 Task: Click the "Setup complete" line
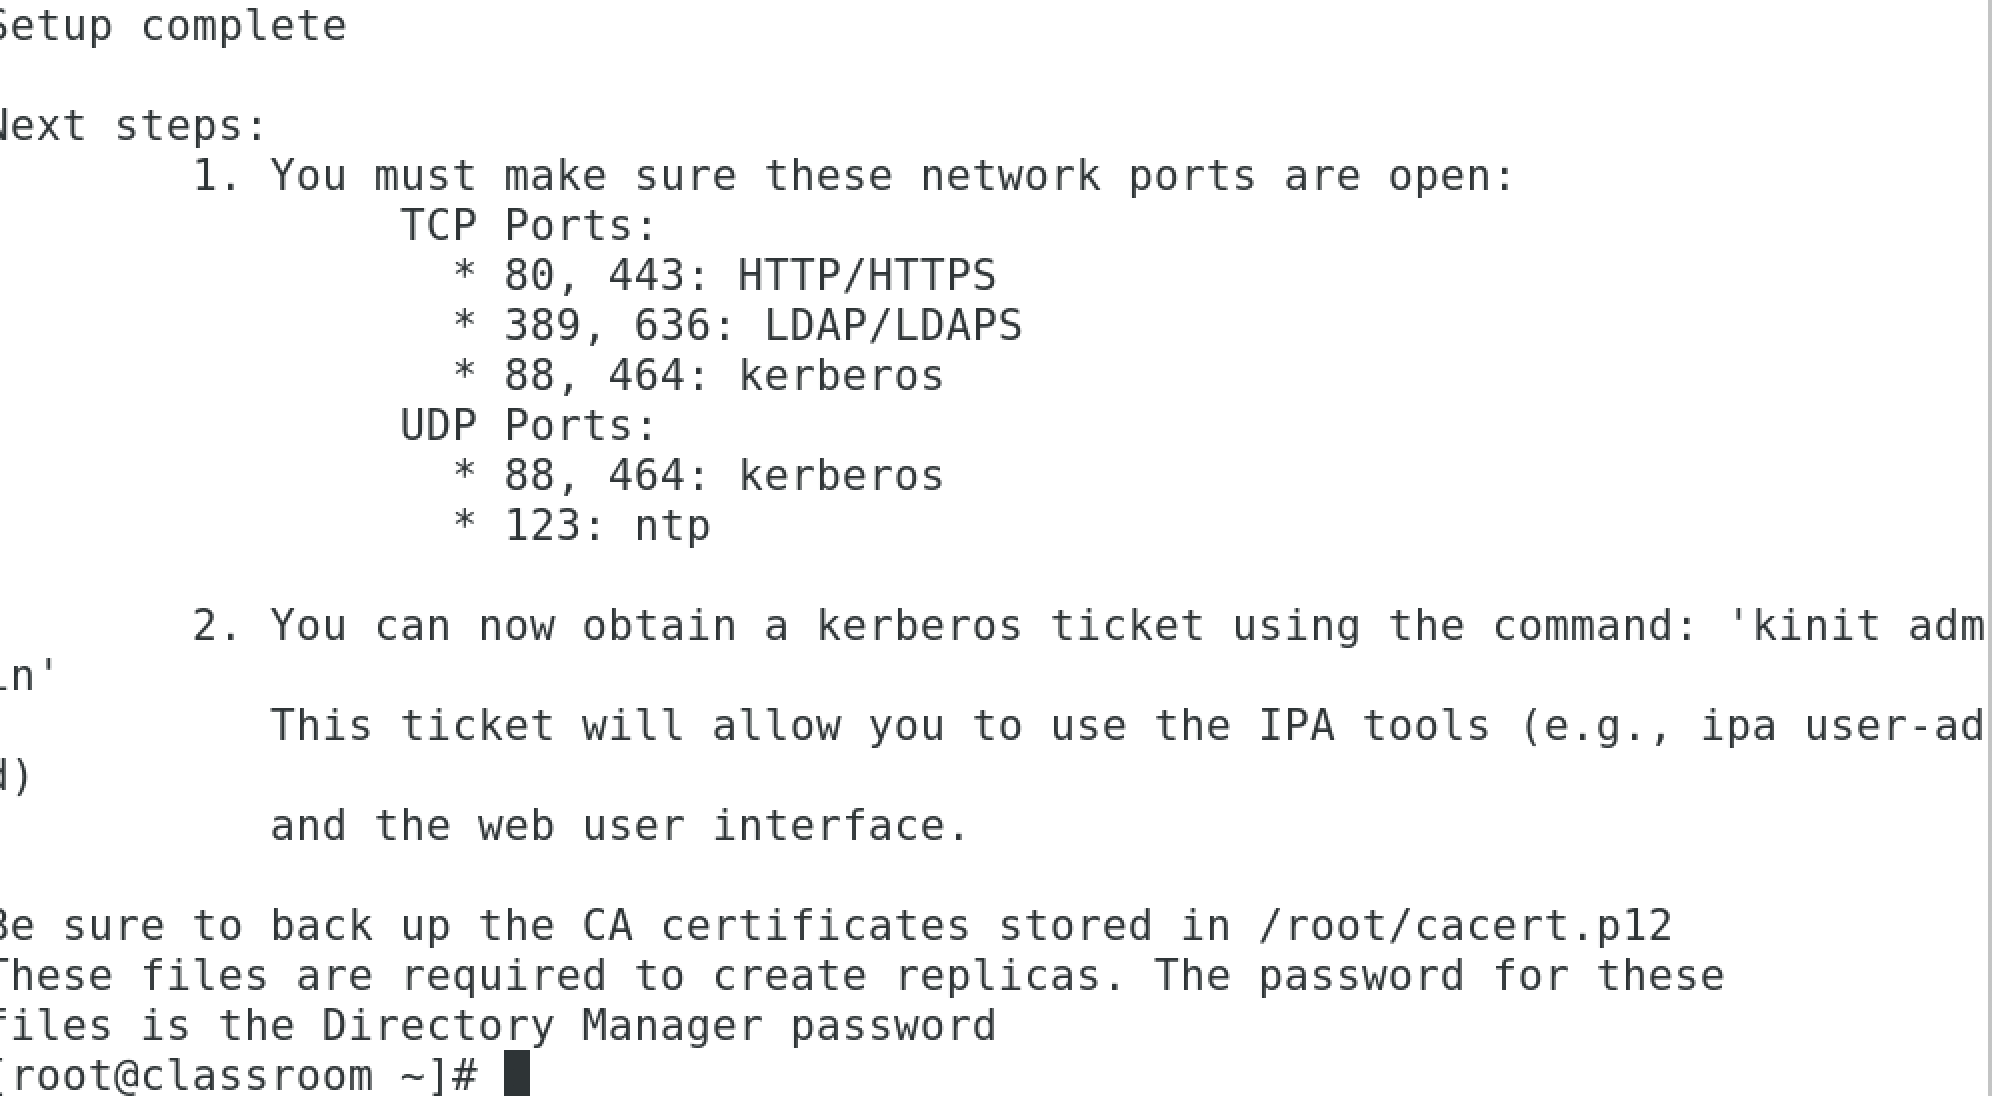pyautogui.click(x=172, y=26)
